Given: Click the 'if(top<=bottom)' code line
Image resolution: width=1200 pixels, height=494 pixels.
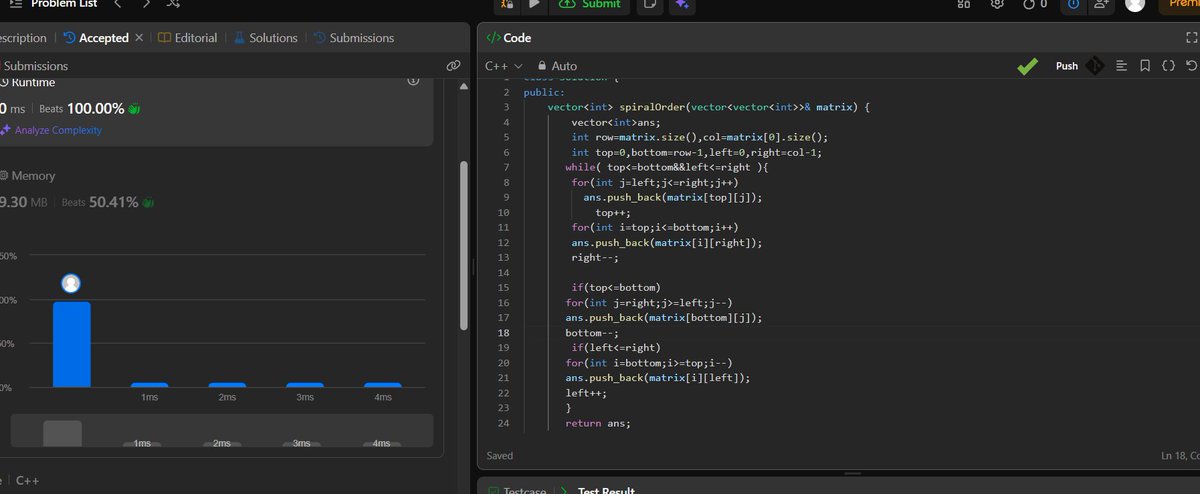Looking at the screenshot, I should pos(616,287).
